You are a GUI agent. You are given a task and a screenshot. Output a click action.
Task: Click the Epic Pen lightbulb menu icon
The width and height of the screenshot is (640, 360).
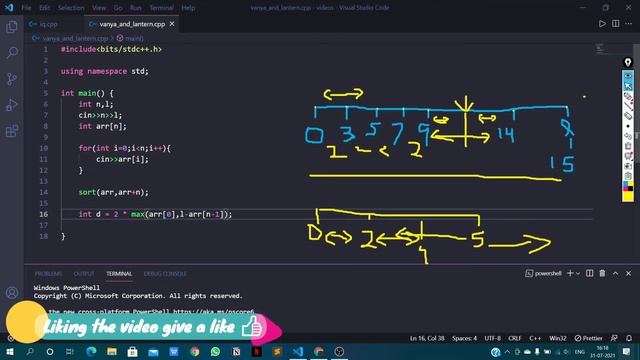pos(628,62)
